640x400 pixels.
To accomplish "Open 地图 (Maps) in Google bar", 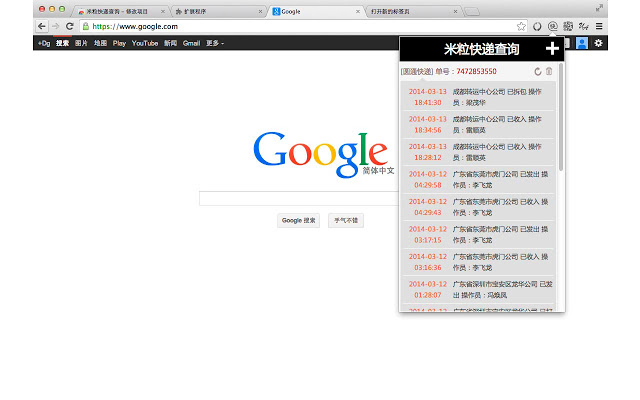I will tap(100, 43).
